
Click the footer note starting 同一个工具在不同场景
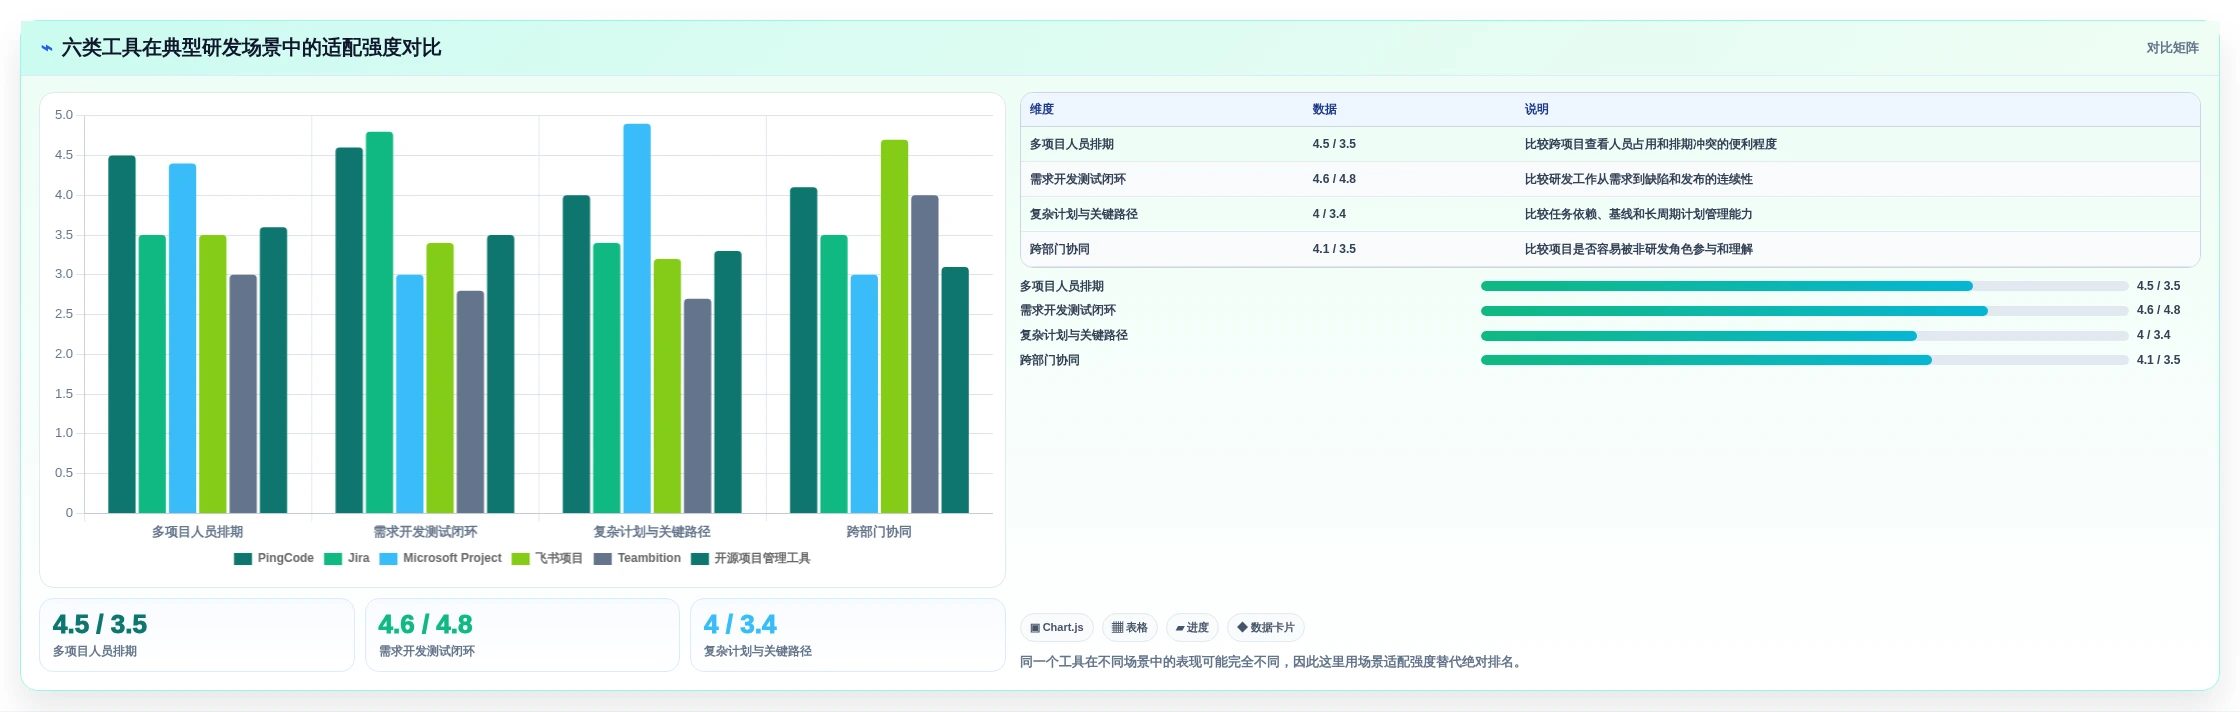coord(1273,662)
